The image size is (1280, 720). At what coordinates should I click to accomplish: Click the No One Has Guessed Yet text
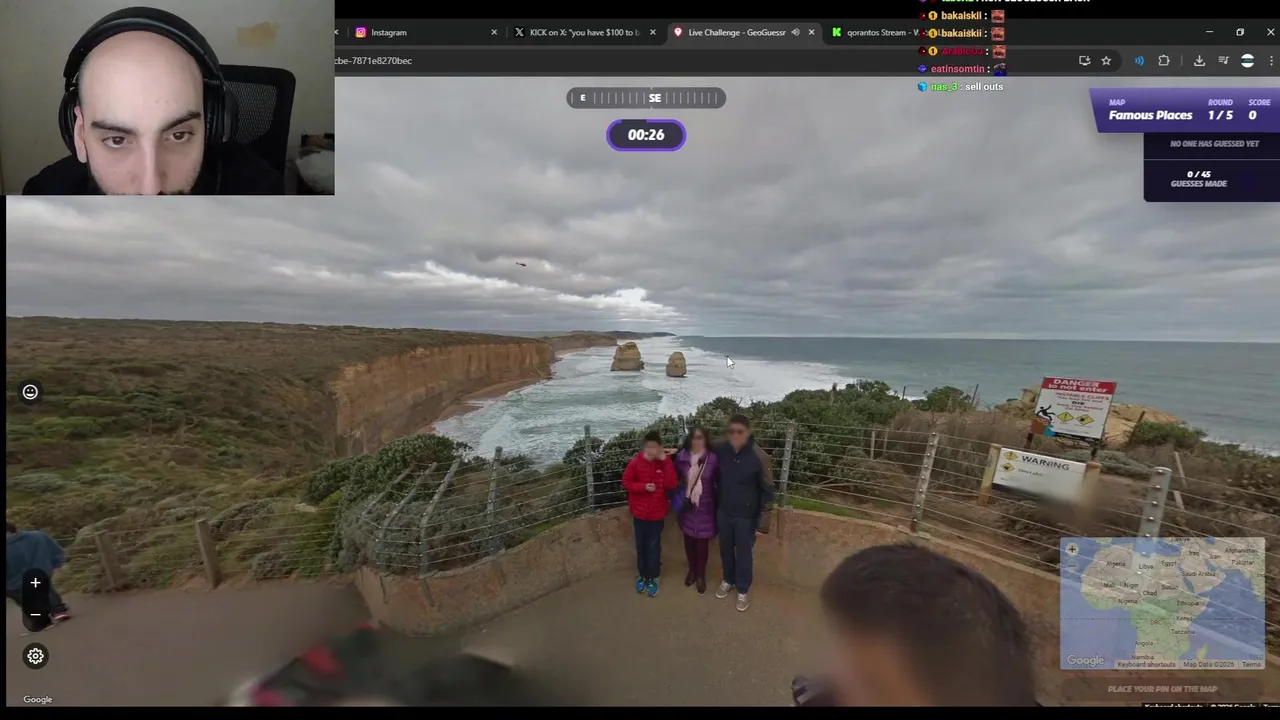[x=1214, y=144]
